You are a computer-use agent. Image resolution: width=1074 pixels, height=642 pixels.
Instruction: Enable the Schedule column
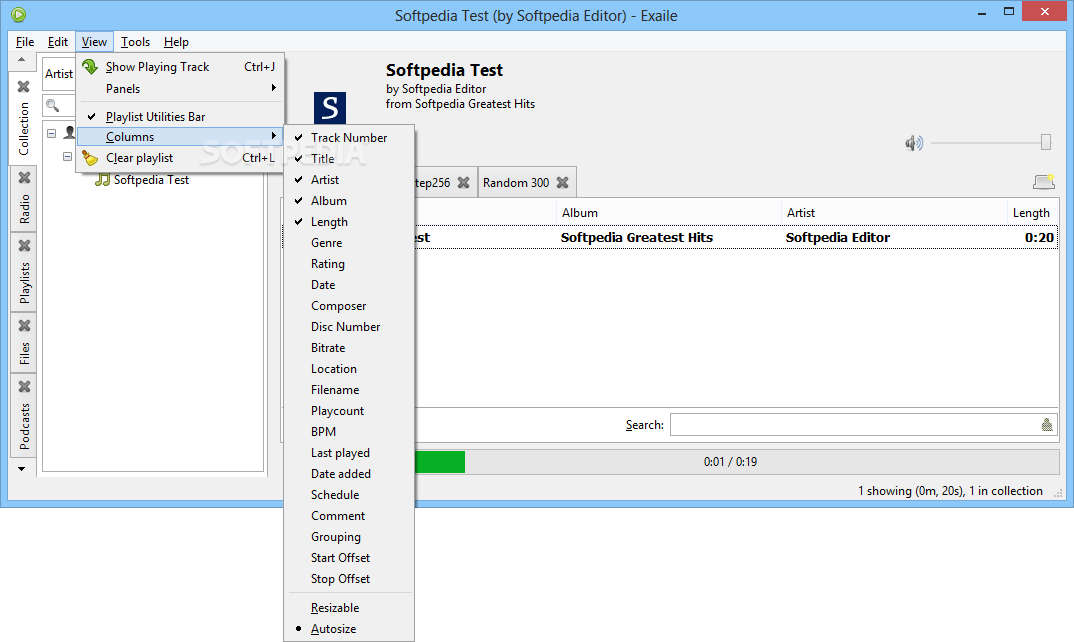(x=349, y=495)
